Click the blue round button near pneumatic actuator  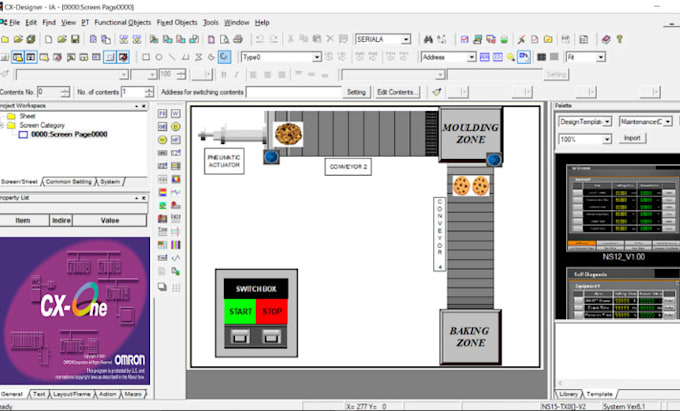[x=271, y=157]
